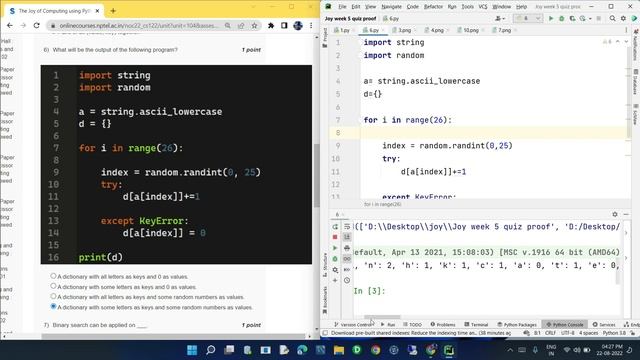The width and height of the screenshot is (640, 360).
Task: Attach debugger to the Python console
Action: [x=335, y=259]
